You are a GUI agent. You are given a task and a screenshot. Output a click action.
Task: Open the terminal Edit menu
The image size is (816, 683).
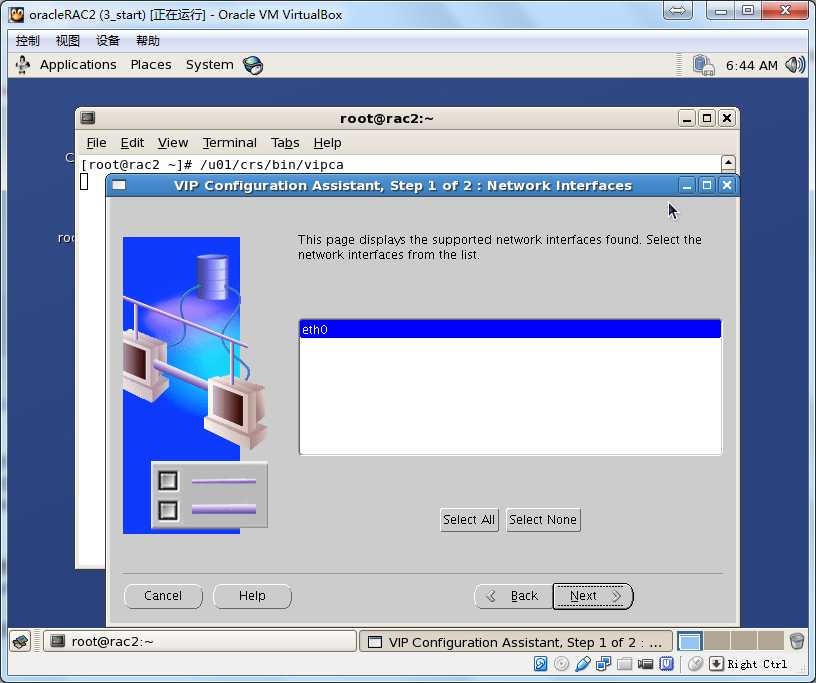[132, 143]
